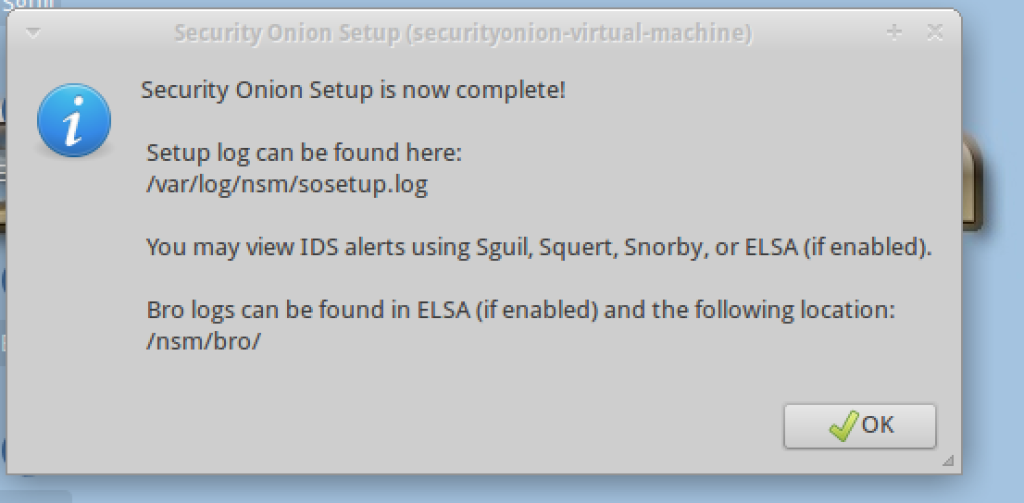This screenshot has width=1024, height=503.
Task: Click the word Squert in the message
Action: coord(577,248)
